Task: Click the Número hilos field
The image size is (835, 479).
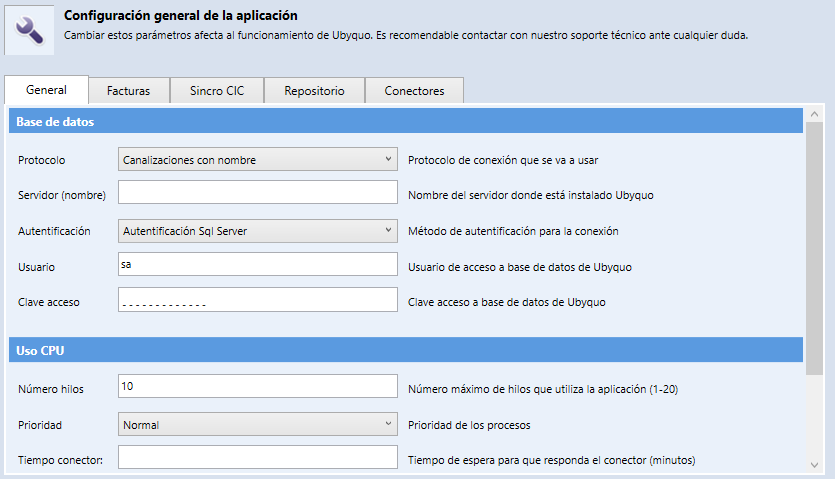Action: coord(258,386)
